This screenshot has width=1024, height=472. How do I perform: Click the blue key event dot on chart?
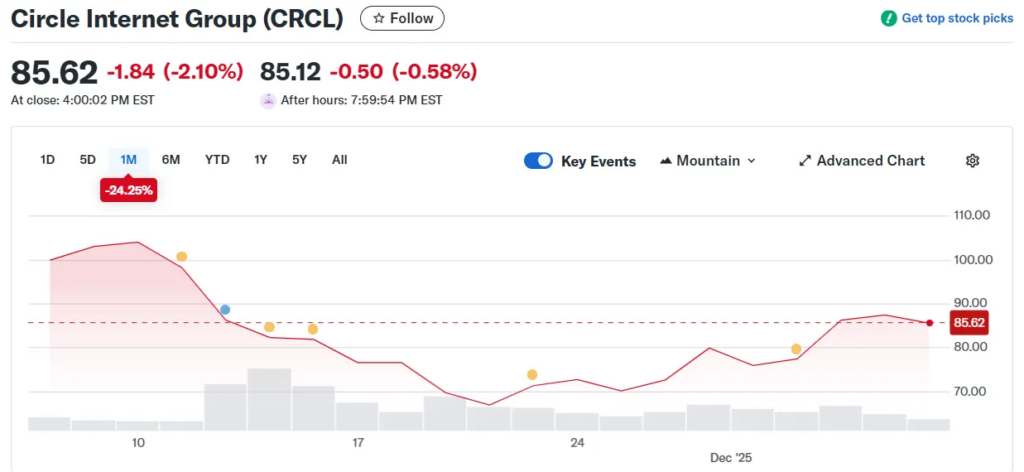225,310
